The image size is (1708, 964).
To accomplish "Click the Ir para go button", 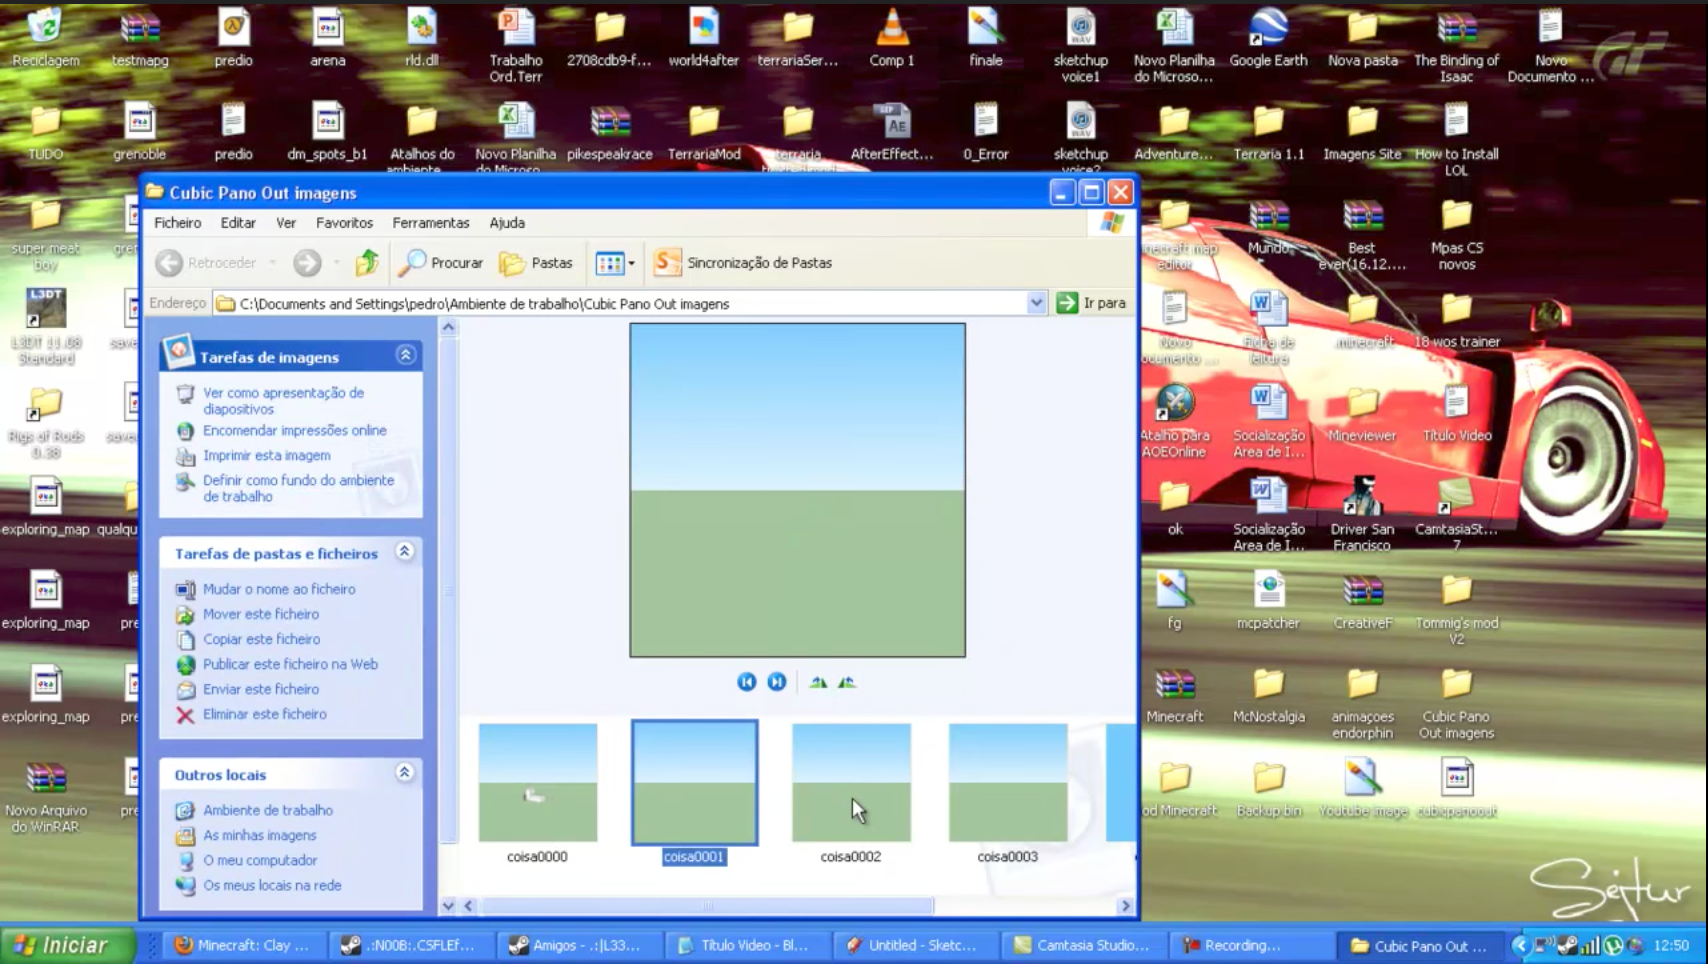I will coord(1091,303).
